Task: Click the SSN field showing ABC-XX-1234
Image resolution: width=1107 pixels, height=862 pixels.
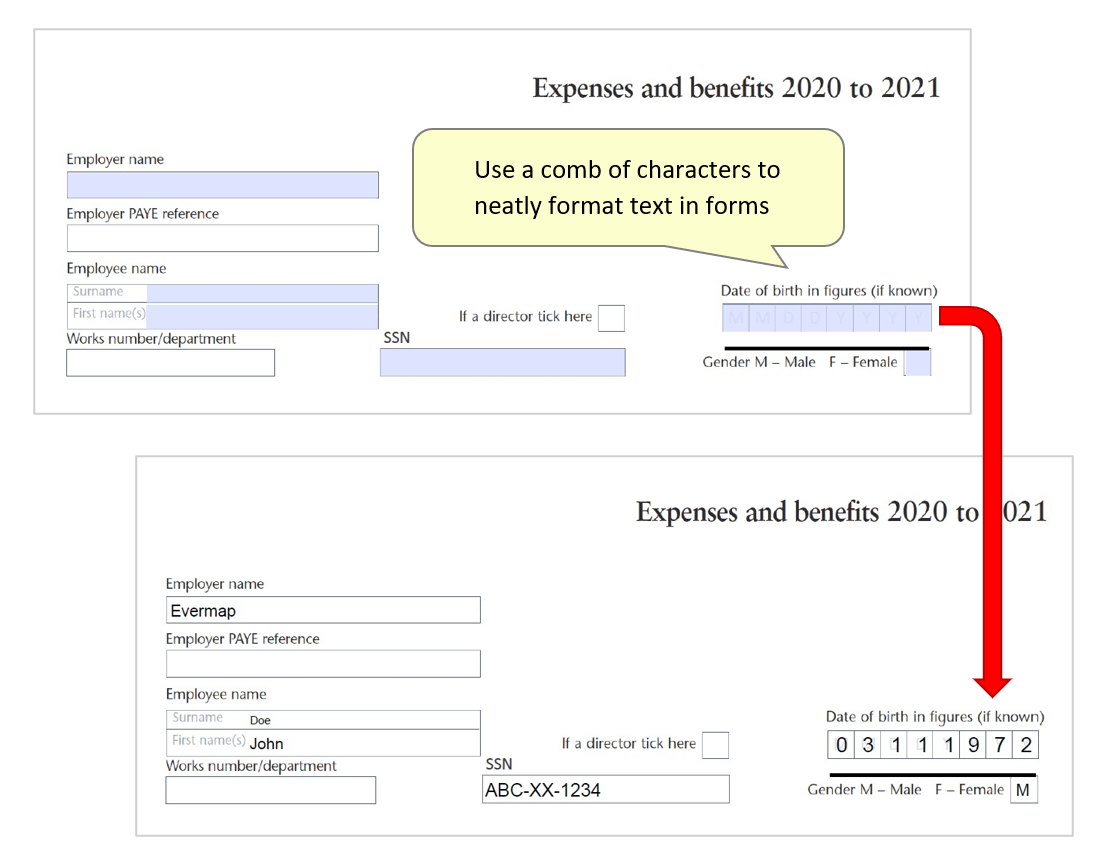Action: 605,790
